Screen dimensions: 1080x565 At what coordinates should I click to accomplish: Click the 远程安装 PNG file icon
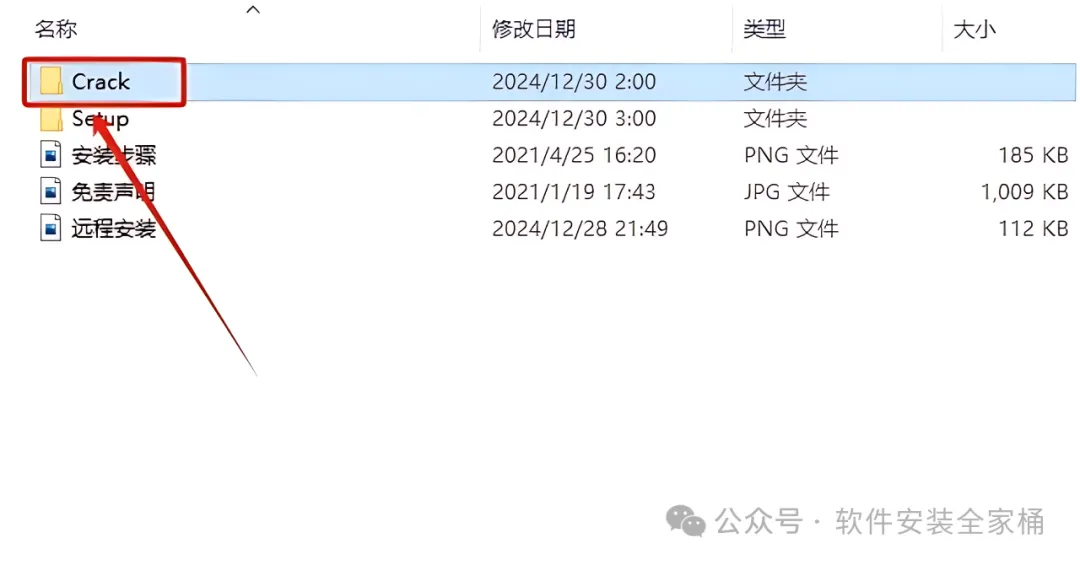(x=51, y=228)
